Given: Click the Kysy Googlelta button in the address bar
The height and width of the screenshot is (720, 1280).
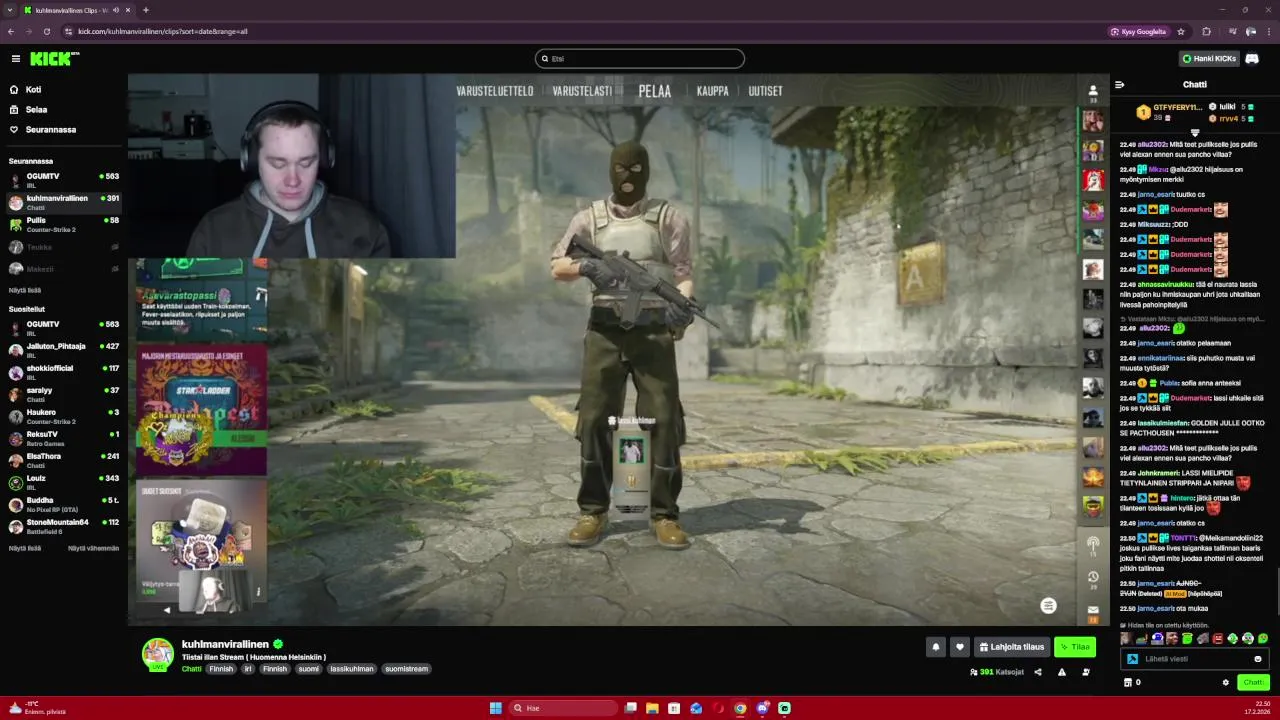Looking at the screenshot, I should point(1138,32).
